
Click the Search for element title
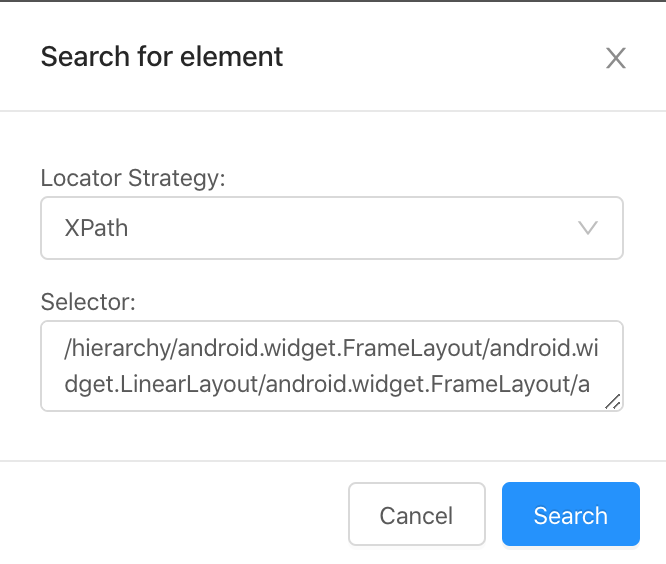(162, 57)
